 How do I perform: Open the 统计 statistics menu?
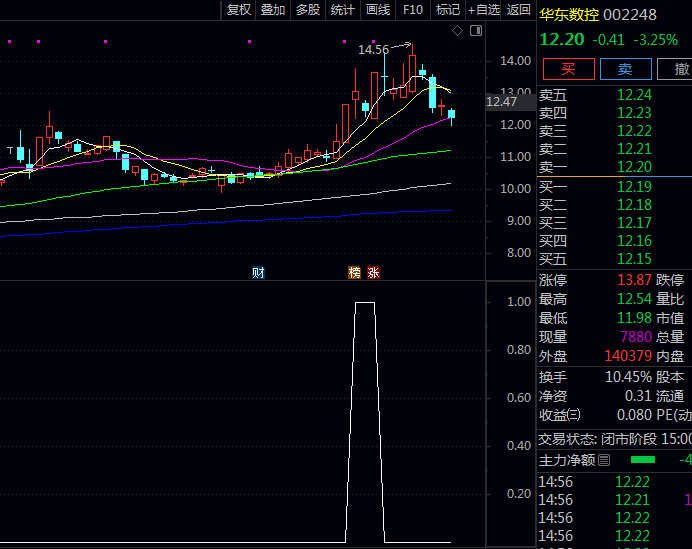pos(343,10)
